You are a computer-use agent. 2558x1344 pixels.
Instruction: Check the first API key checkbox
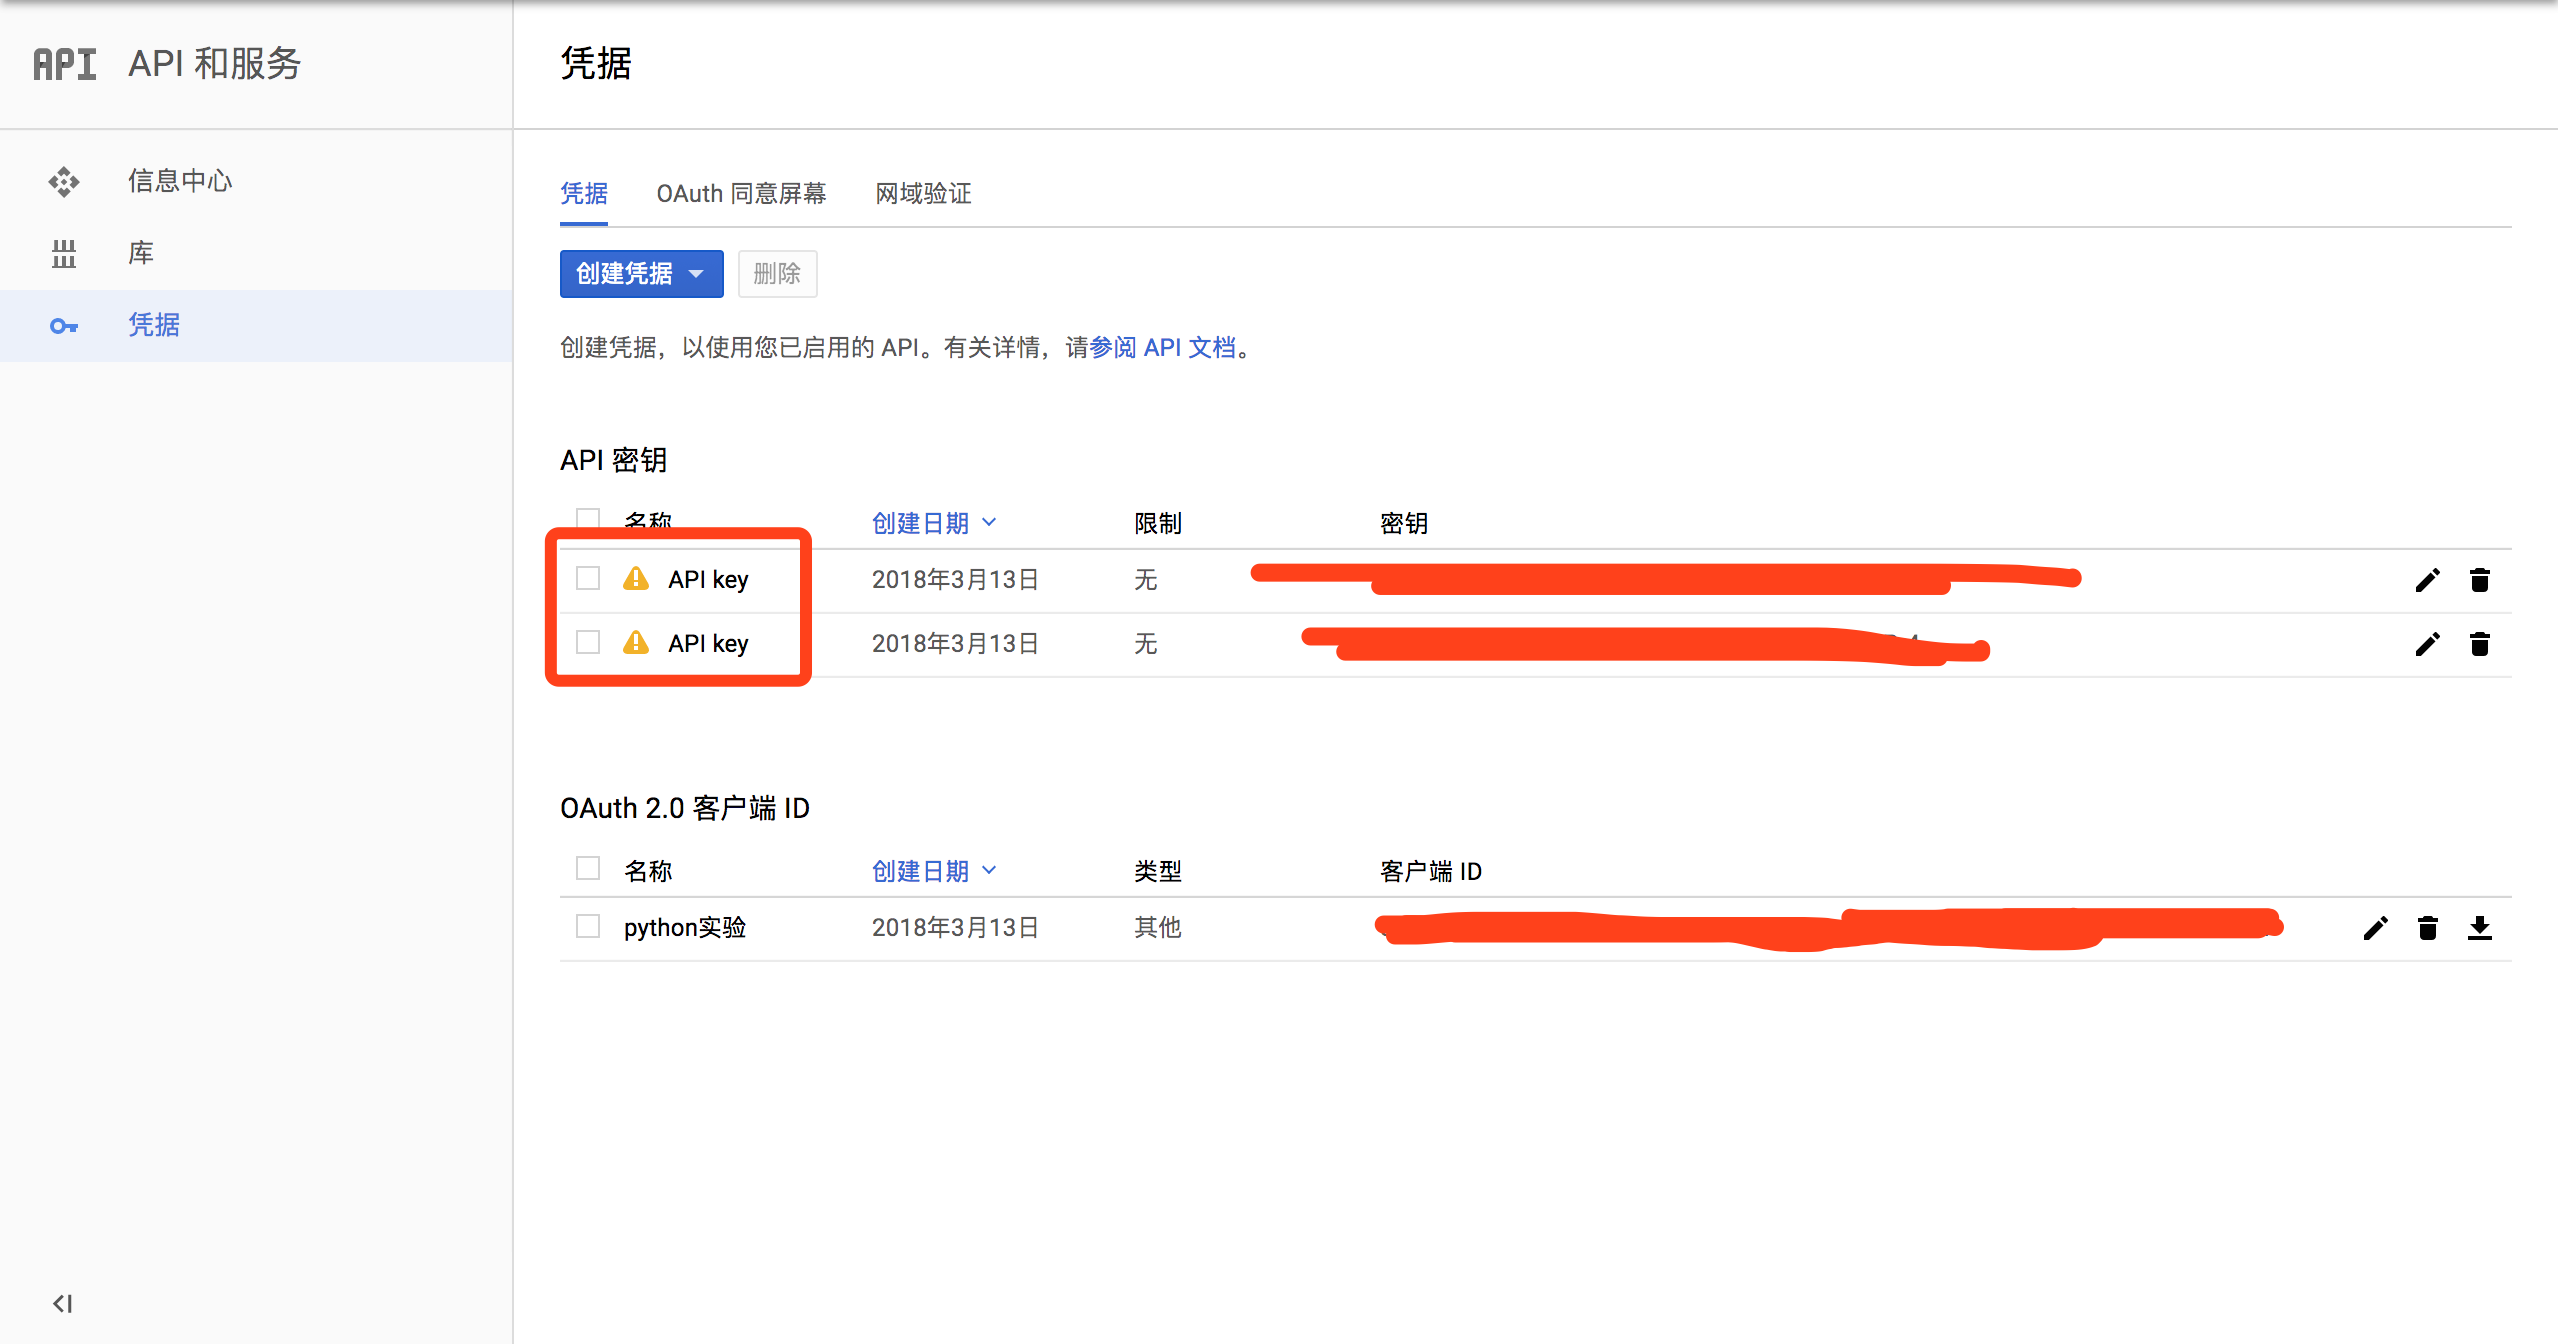click(588, 578)
